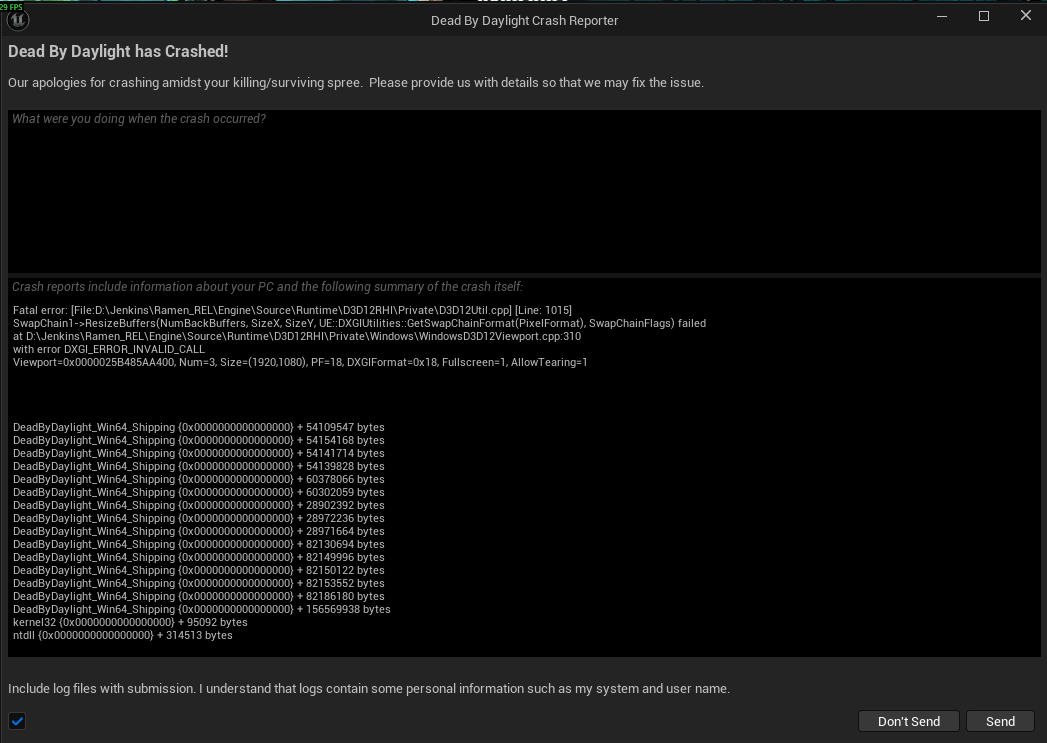
Task: Click the ntdll stack trace line
Action: click(x=123, y=636)
